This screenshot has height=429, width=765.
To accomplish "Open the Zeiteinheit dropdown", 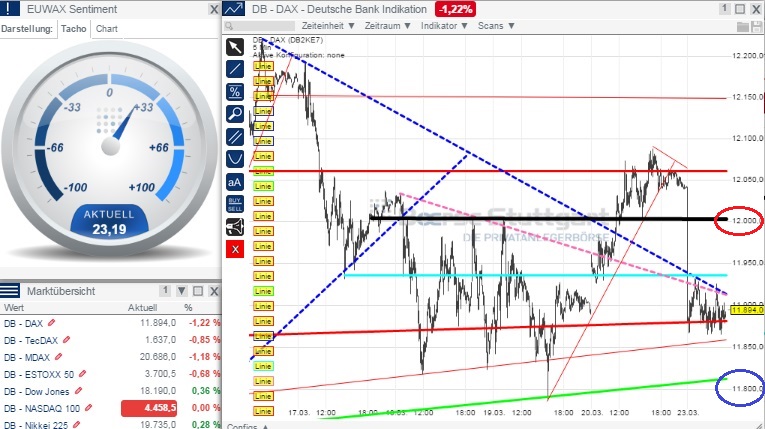I will pyautogui.click(x=328, y=25).
